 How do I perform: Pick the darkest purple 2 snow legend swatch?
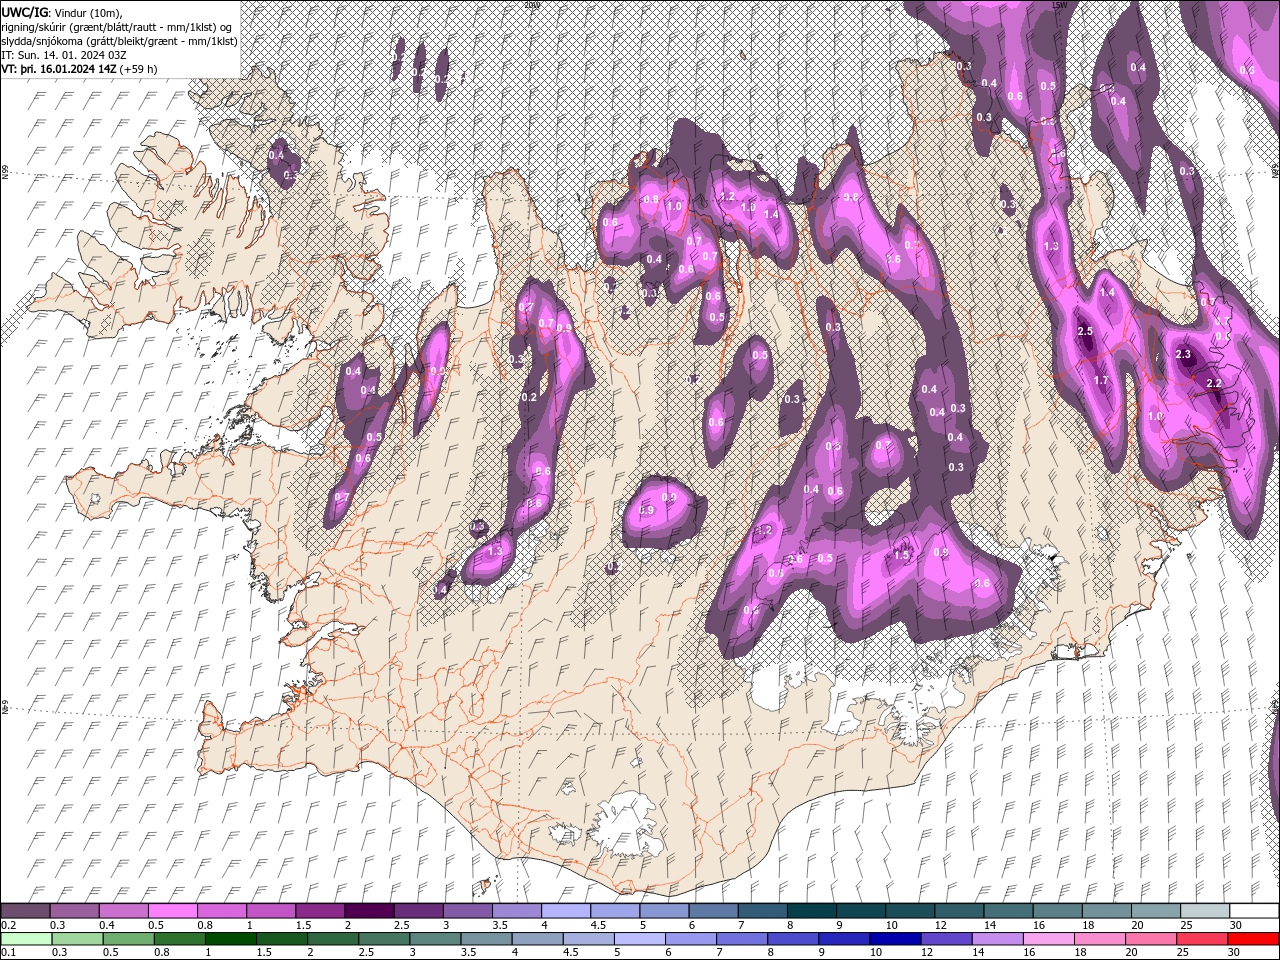click(x=368, y=911)
